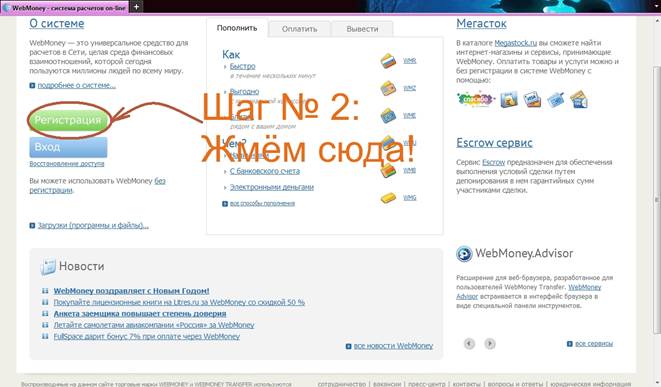Open 'все способы пополнения' link
The image size is (661, 387).
click(262, 204)
